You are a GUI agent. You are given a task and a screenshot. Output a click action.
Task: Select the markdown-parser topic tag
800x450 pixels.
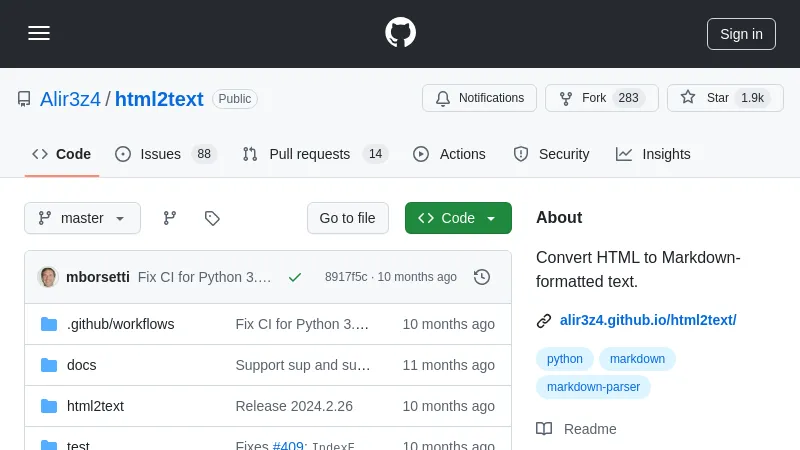pos(593,387)
